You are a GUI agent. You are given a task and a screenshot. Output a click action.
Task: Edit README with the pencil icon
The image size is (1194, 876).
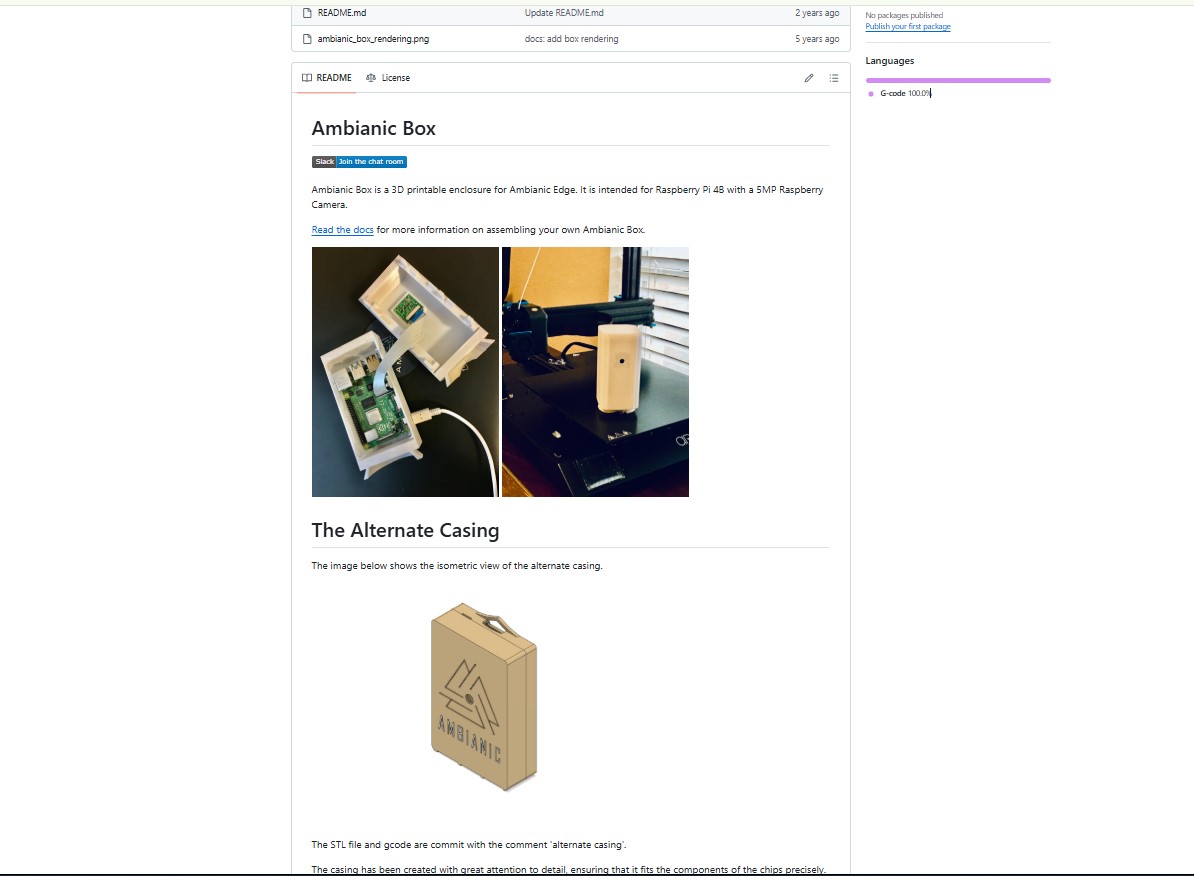(809, 78)
